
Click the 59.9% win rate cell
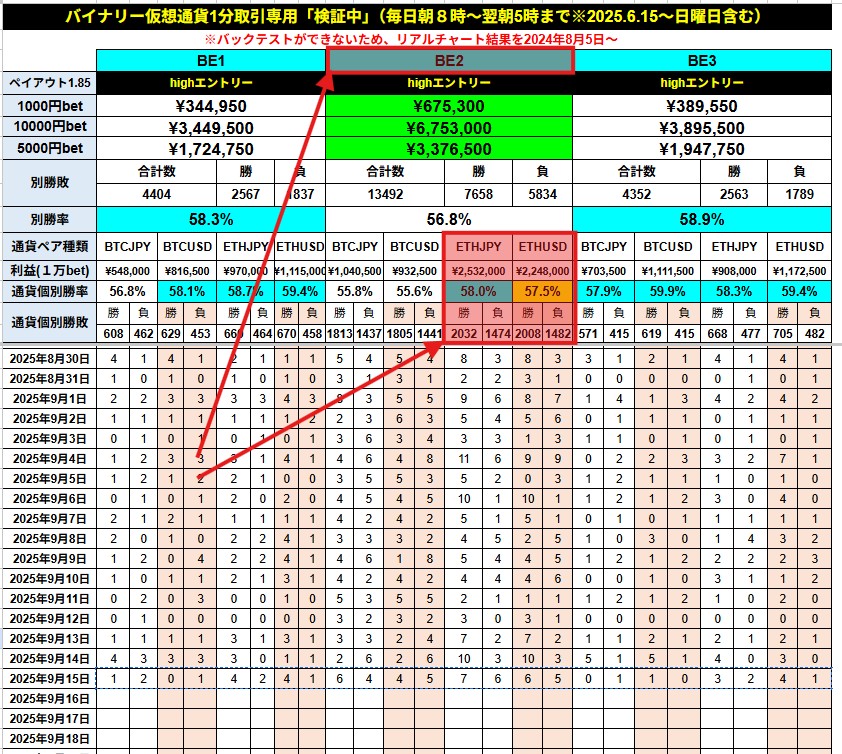point(667,292)
